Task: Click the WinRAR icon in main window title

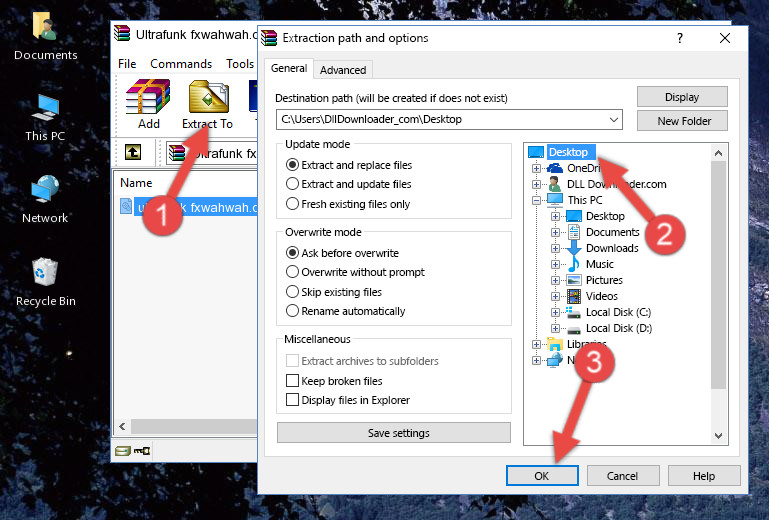Action: point(122,34)
